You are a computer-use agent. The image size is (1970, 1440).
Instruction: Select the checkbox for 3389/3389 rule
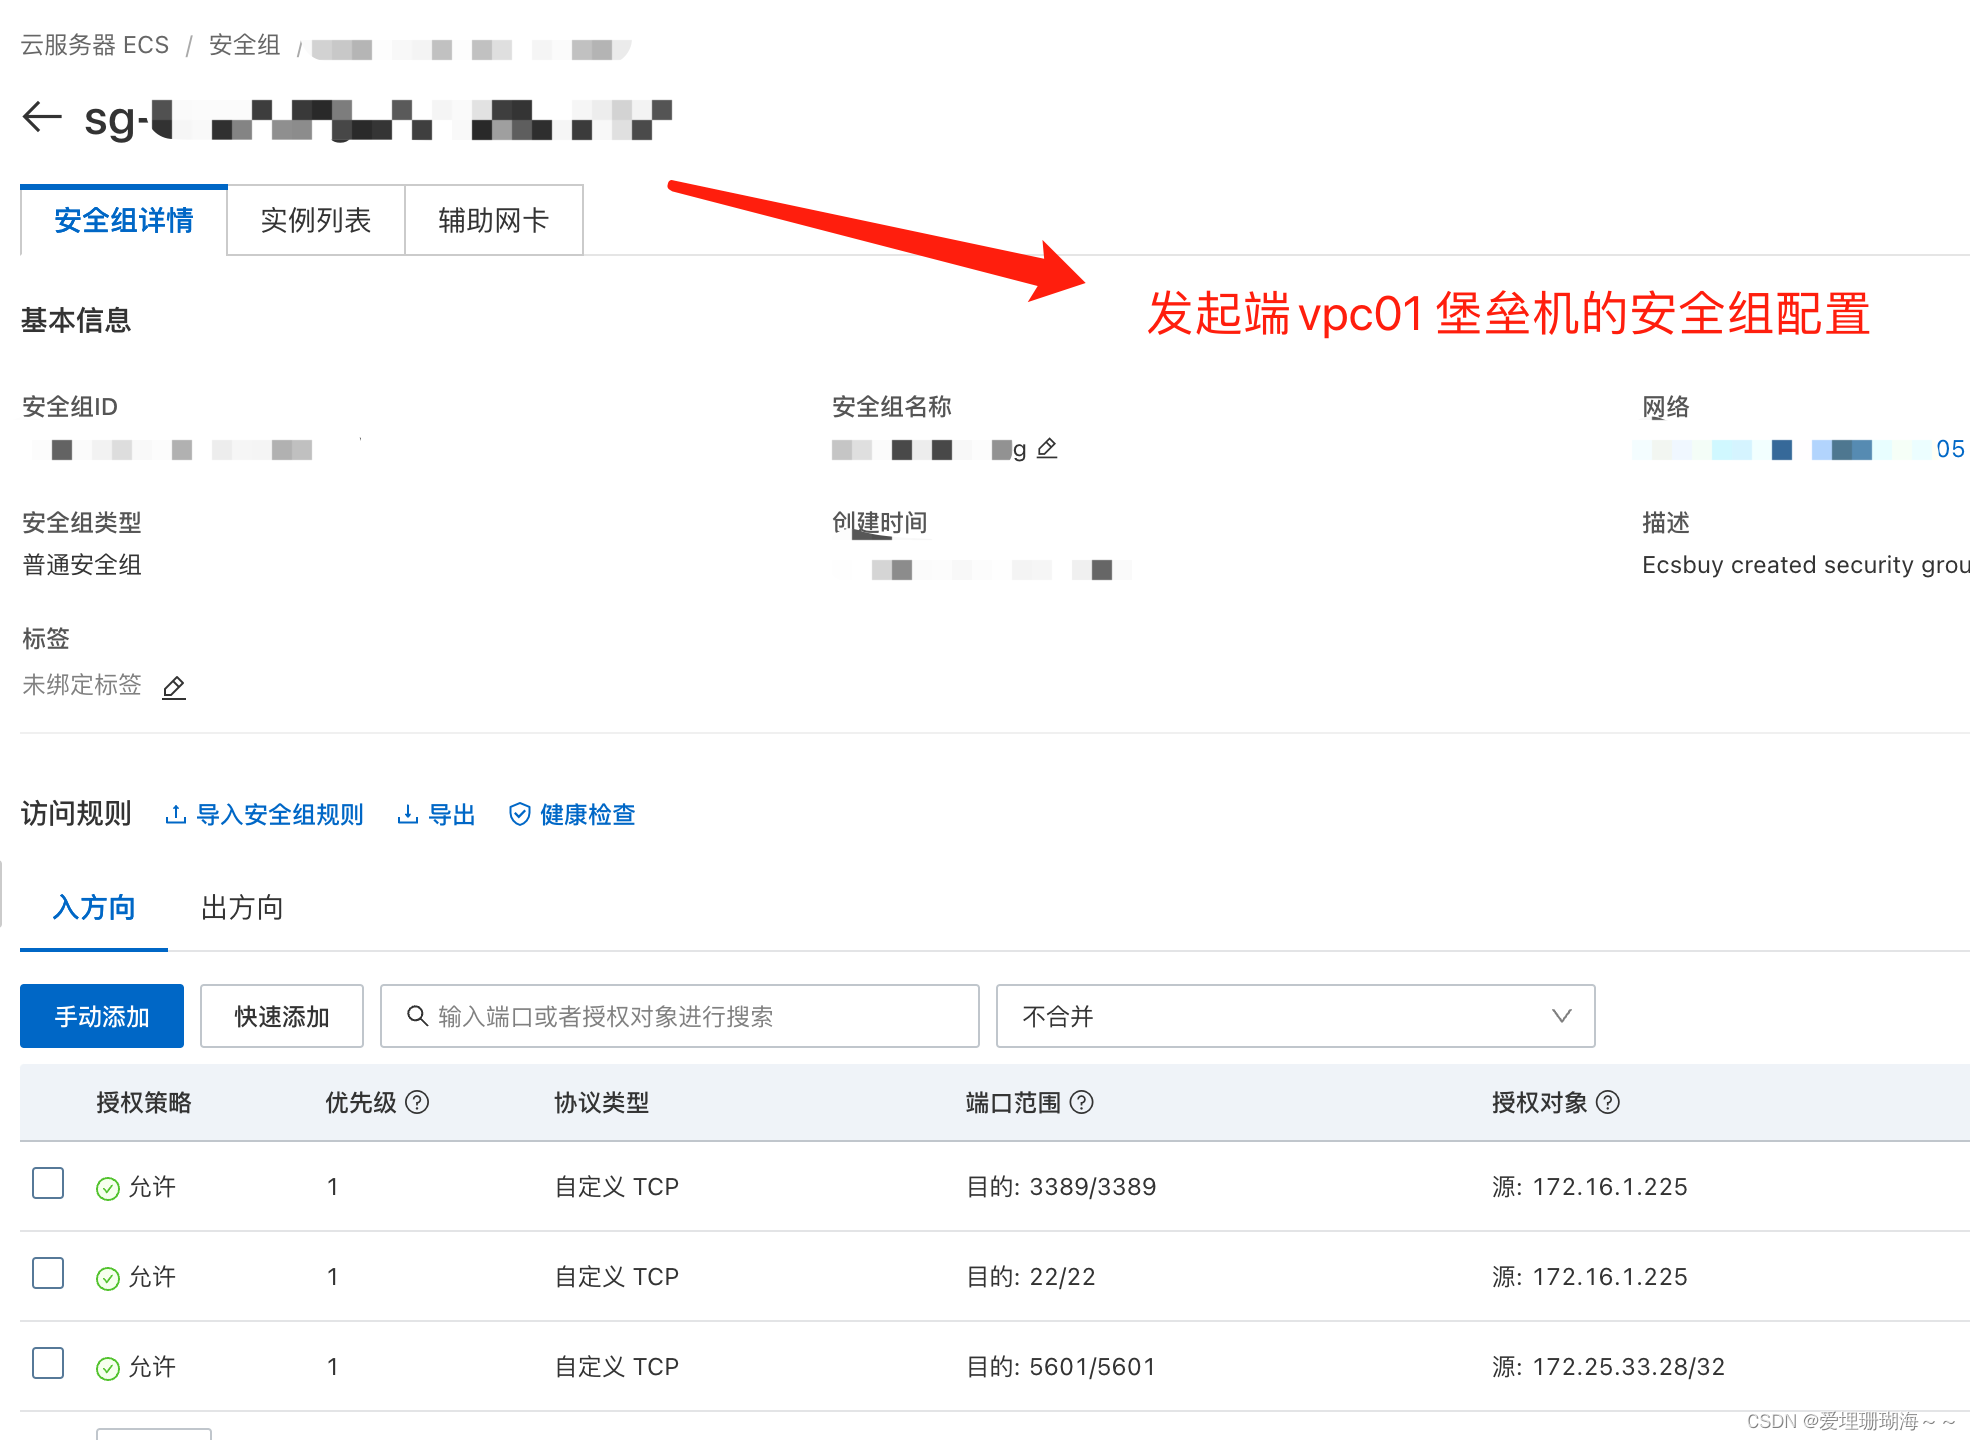point(48,1183)
